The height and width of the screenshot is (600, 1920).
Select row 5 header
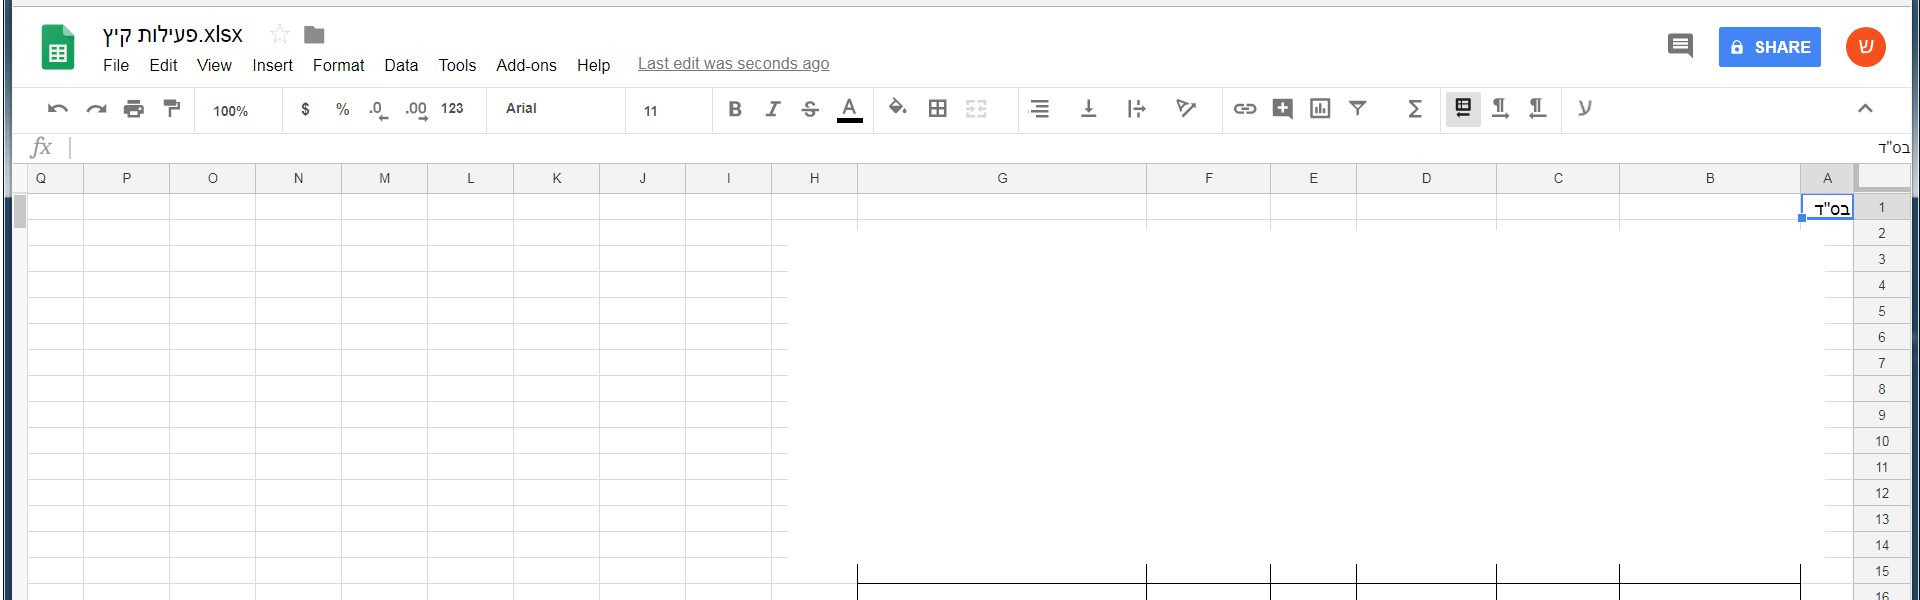pyautogui.click(x=1881, y=311)
